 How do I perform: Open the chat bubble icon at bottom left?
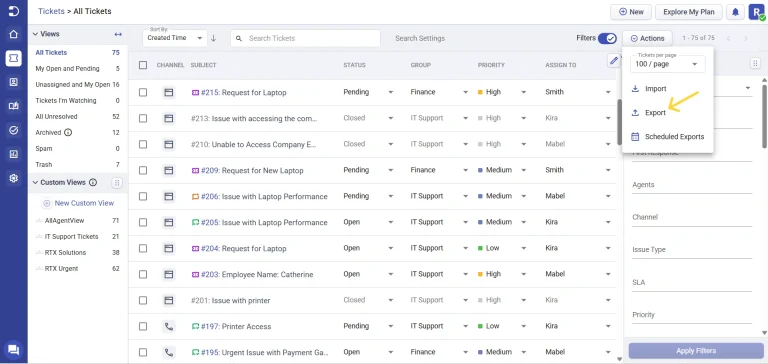[x=14, y=350]
